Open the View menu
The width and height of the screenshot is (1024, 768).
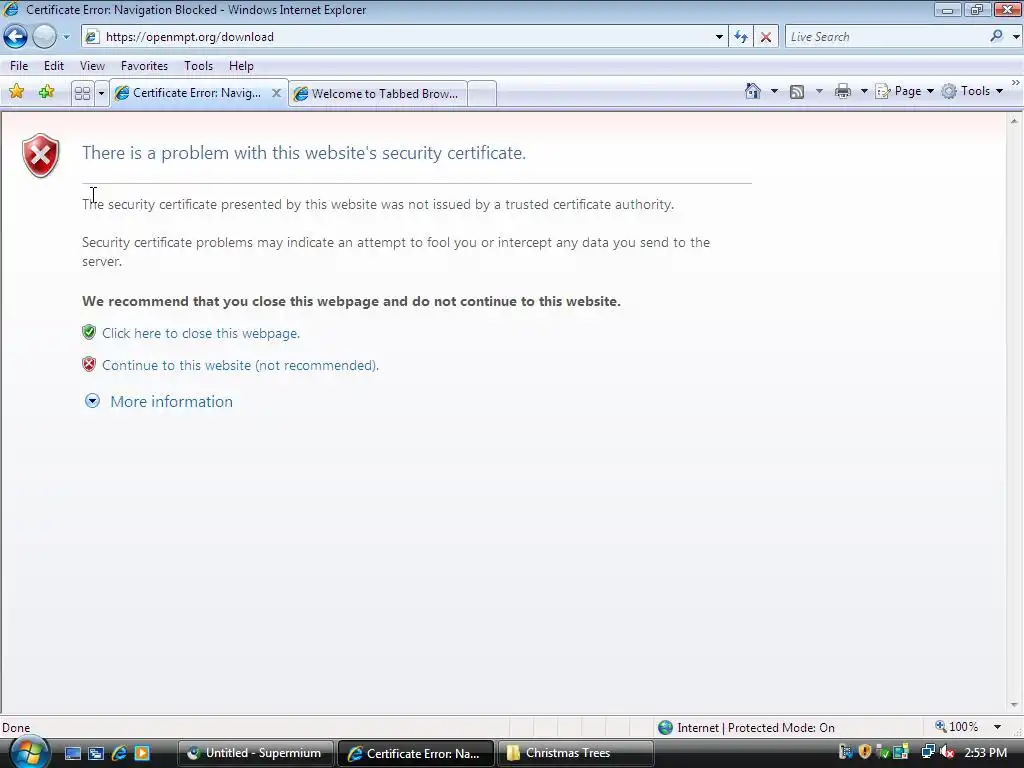coord(92,66)
